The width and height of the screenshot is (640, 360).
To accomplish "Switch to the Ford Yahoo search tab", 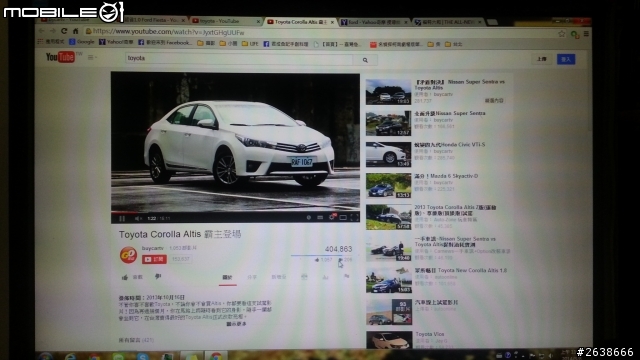I will pyautogui.click(x=374, y=22).
